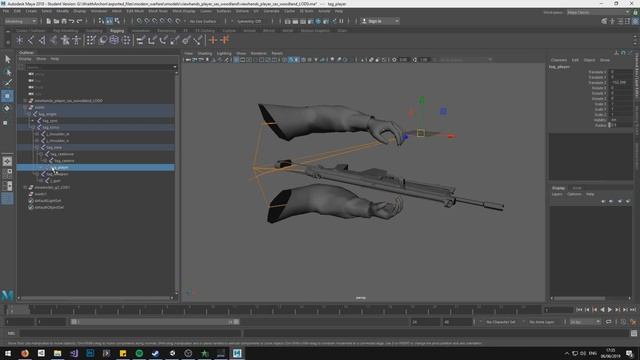Screen dimensions: 640x360
Task: Switch to the Scale tool
Action: coord(6,122)
